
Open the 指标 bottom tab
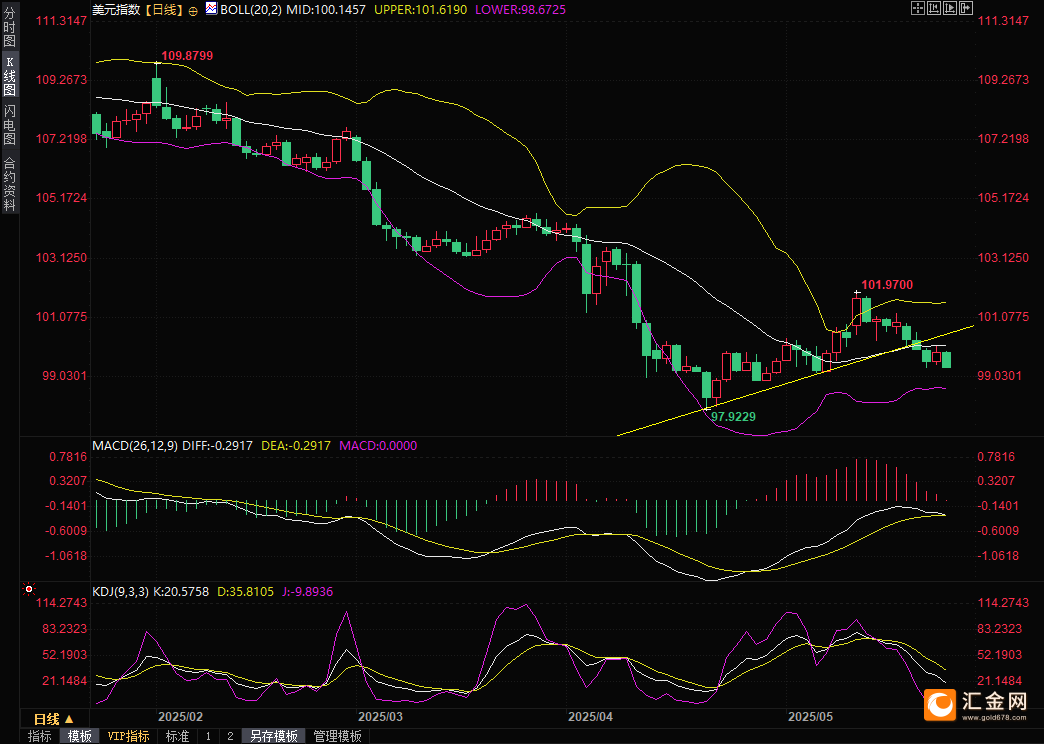coord(39,736)
